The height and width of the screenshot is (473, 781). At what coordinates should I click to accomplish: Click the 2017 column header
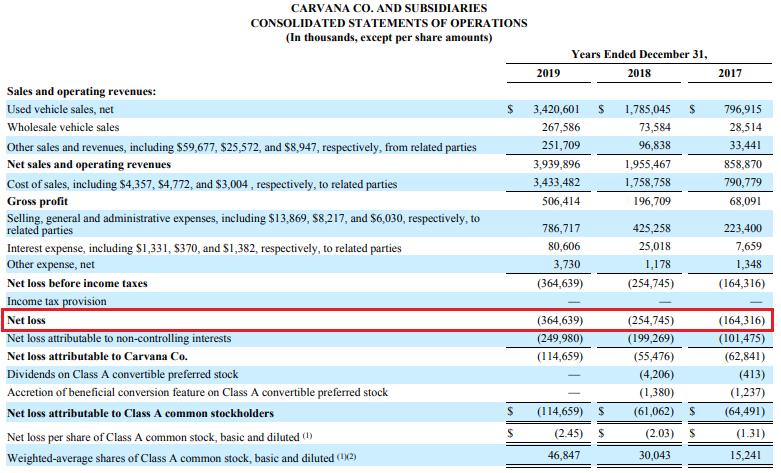pyautogui.click(x=729, y=73)
